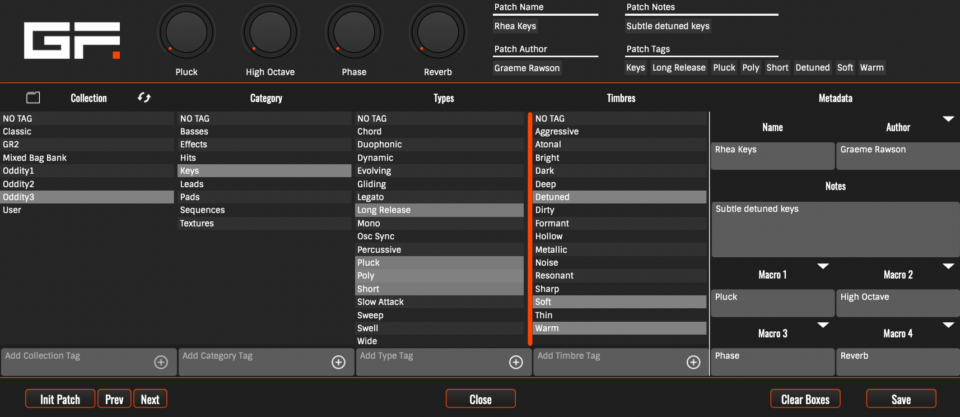Open the Macro 1 dropdown arrow
Screen dimensions: 960x417
[x=823, y=266]
